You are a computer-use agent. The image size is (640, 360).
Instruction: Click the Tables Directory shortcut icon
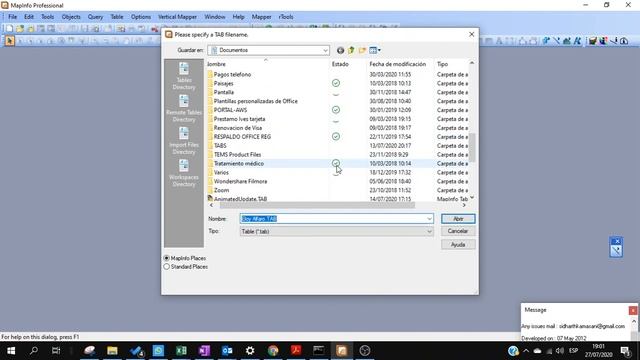point(184,76)
